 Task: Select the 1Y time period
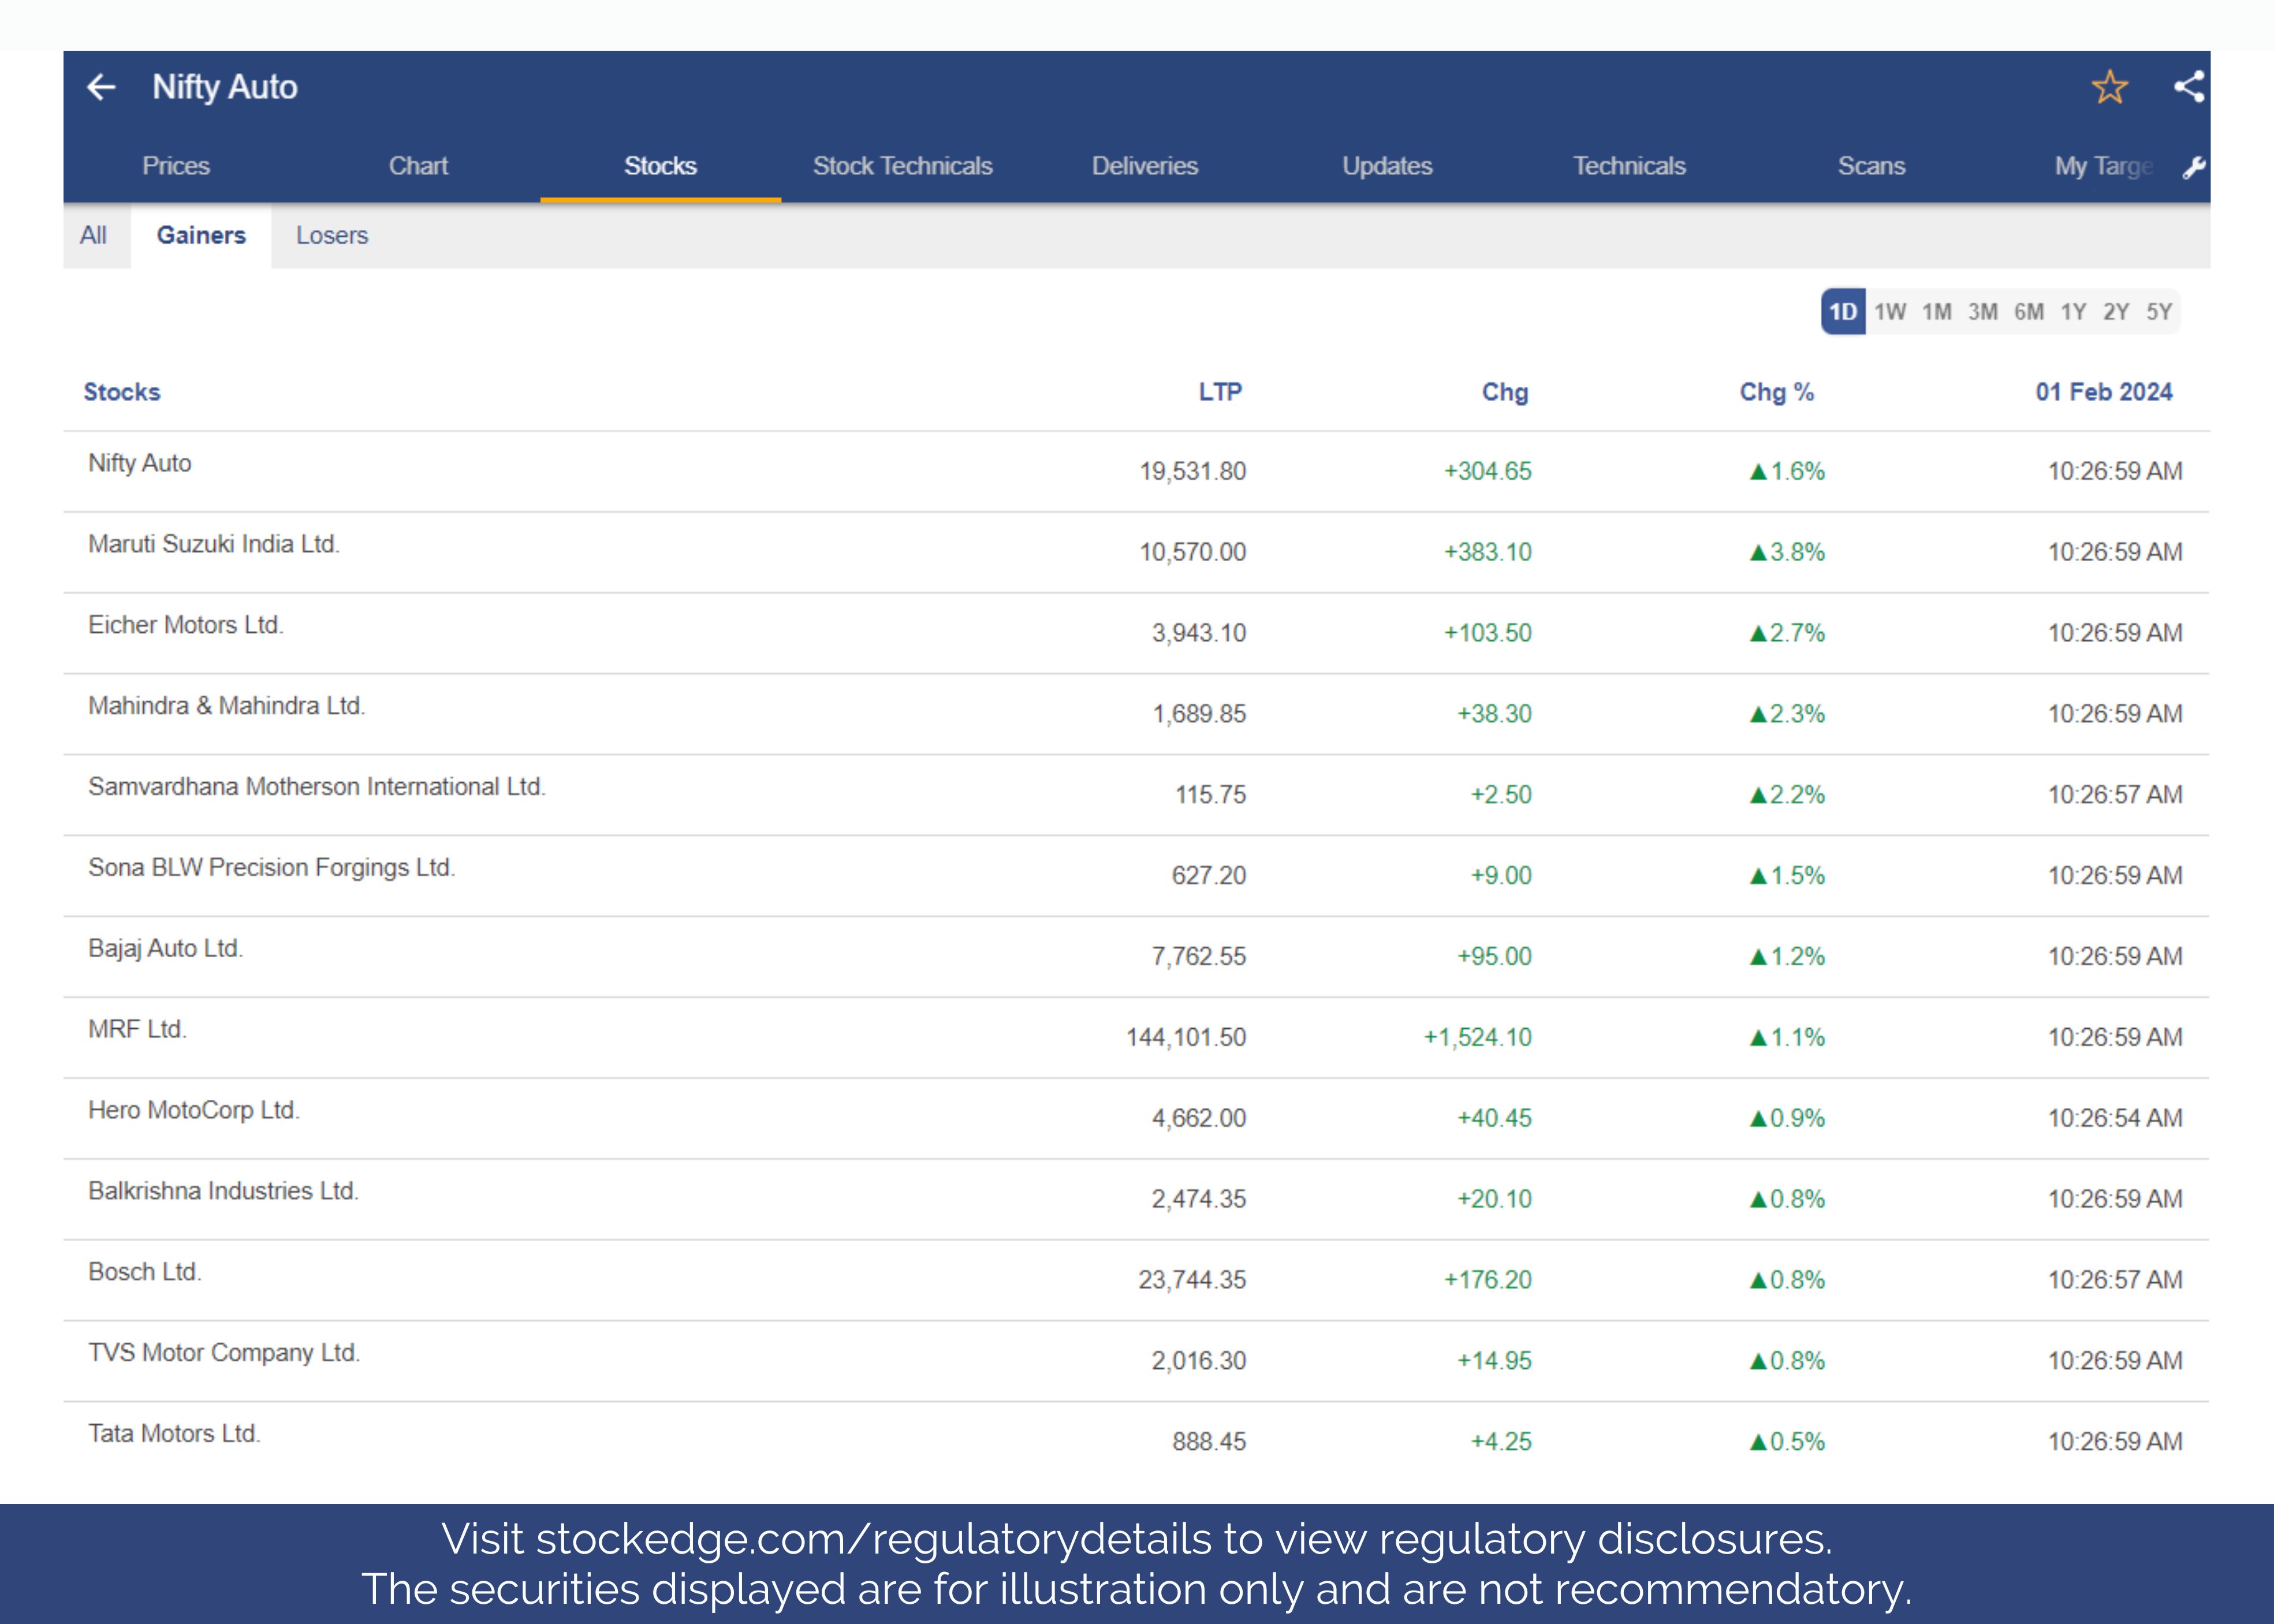[x=2073, y=312]
